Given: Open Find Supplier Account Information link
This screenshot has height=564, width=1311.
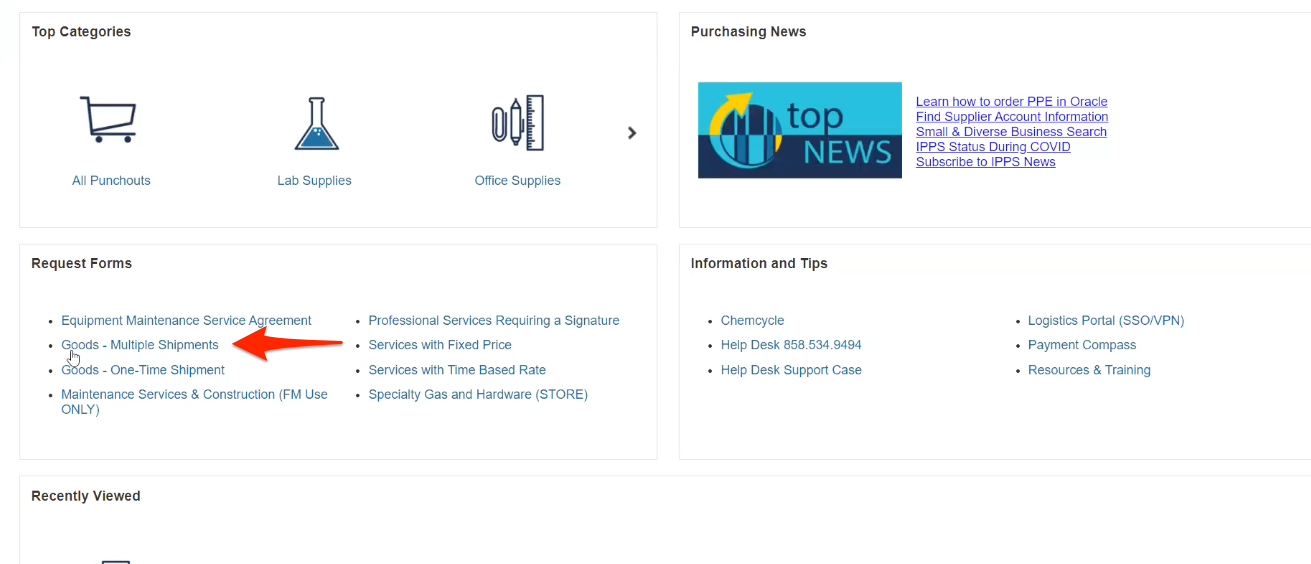Looking at the screenshot, I should [x=1012, y=117].
